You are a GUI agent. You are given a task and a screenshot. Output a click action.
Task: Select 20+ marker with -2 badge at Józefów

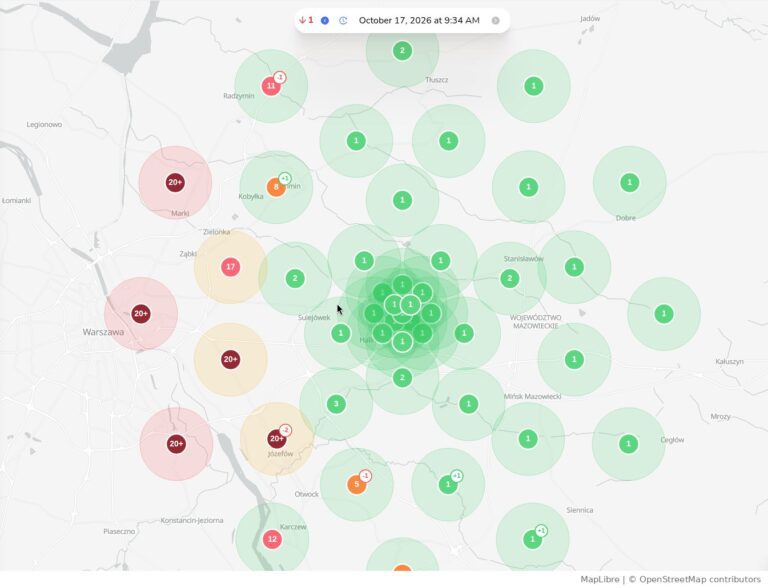(x=277, y=439)
